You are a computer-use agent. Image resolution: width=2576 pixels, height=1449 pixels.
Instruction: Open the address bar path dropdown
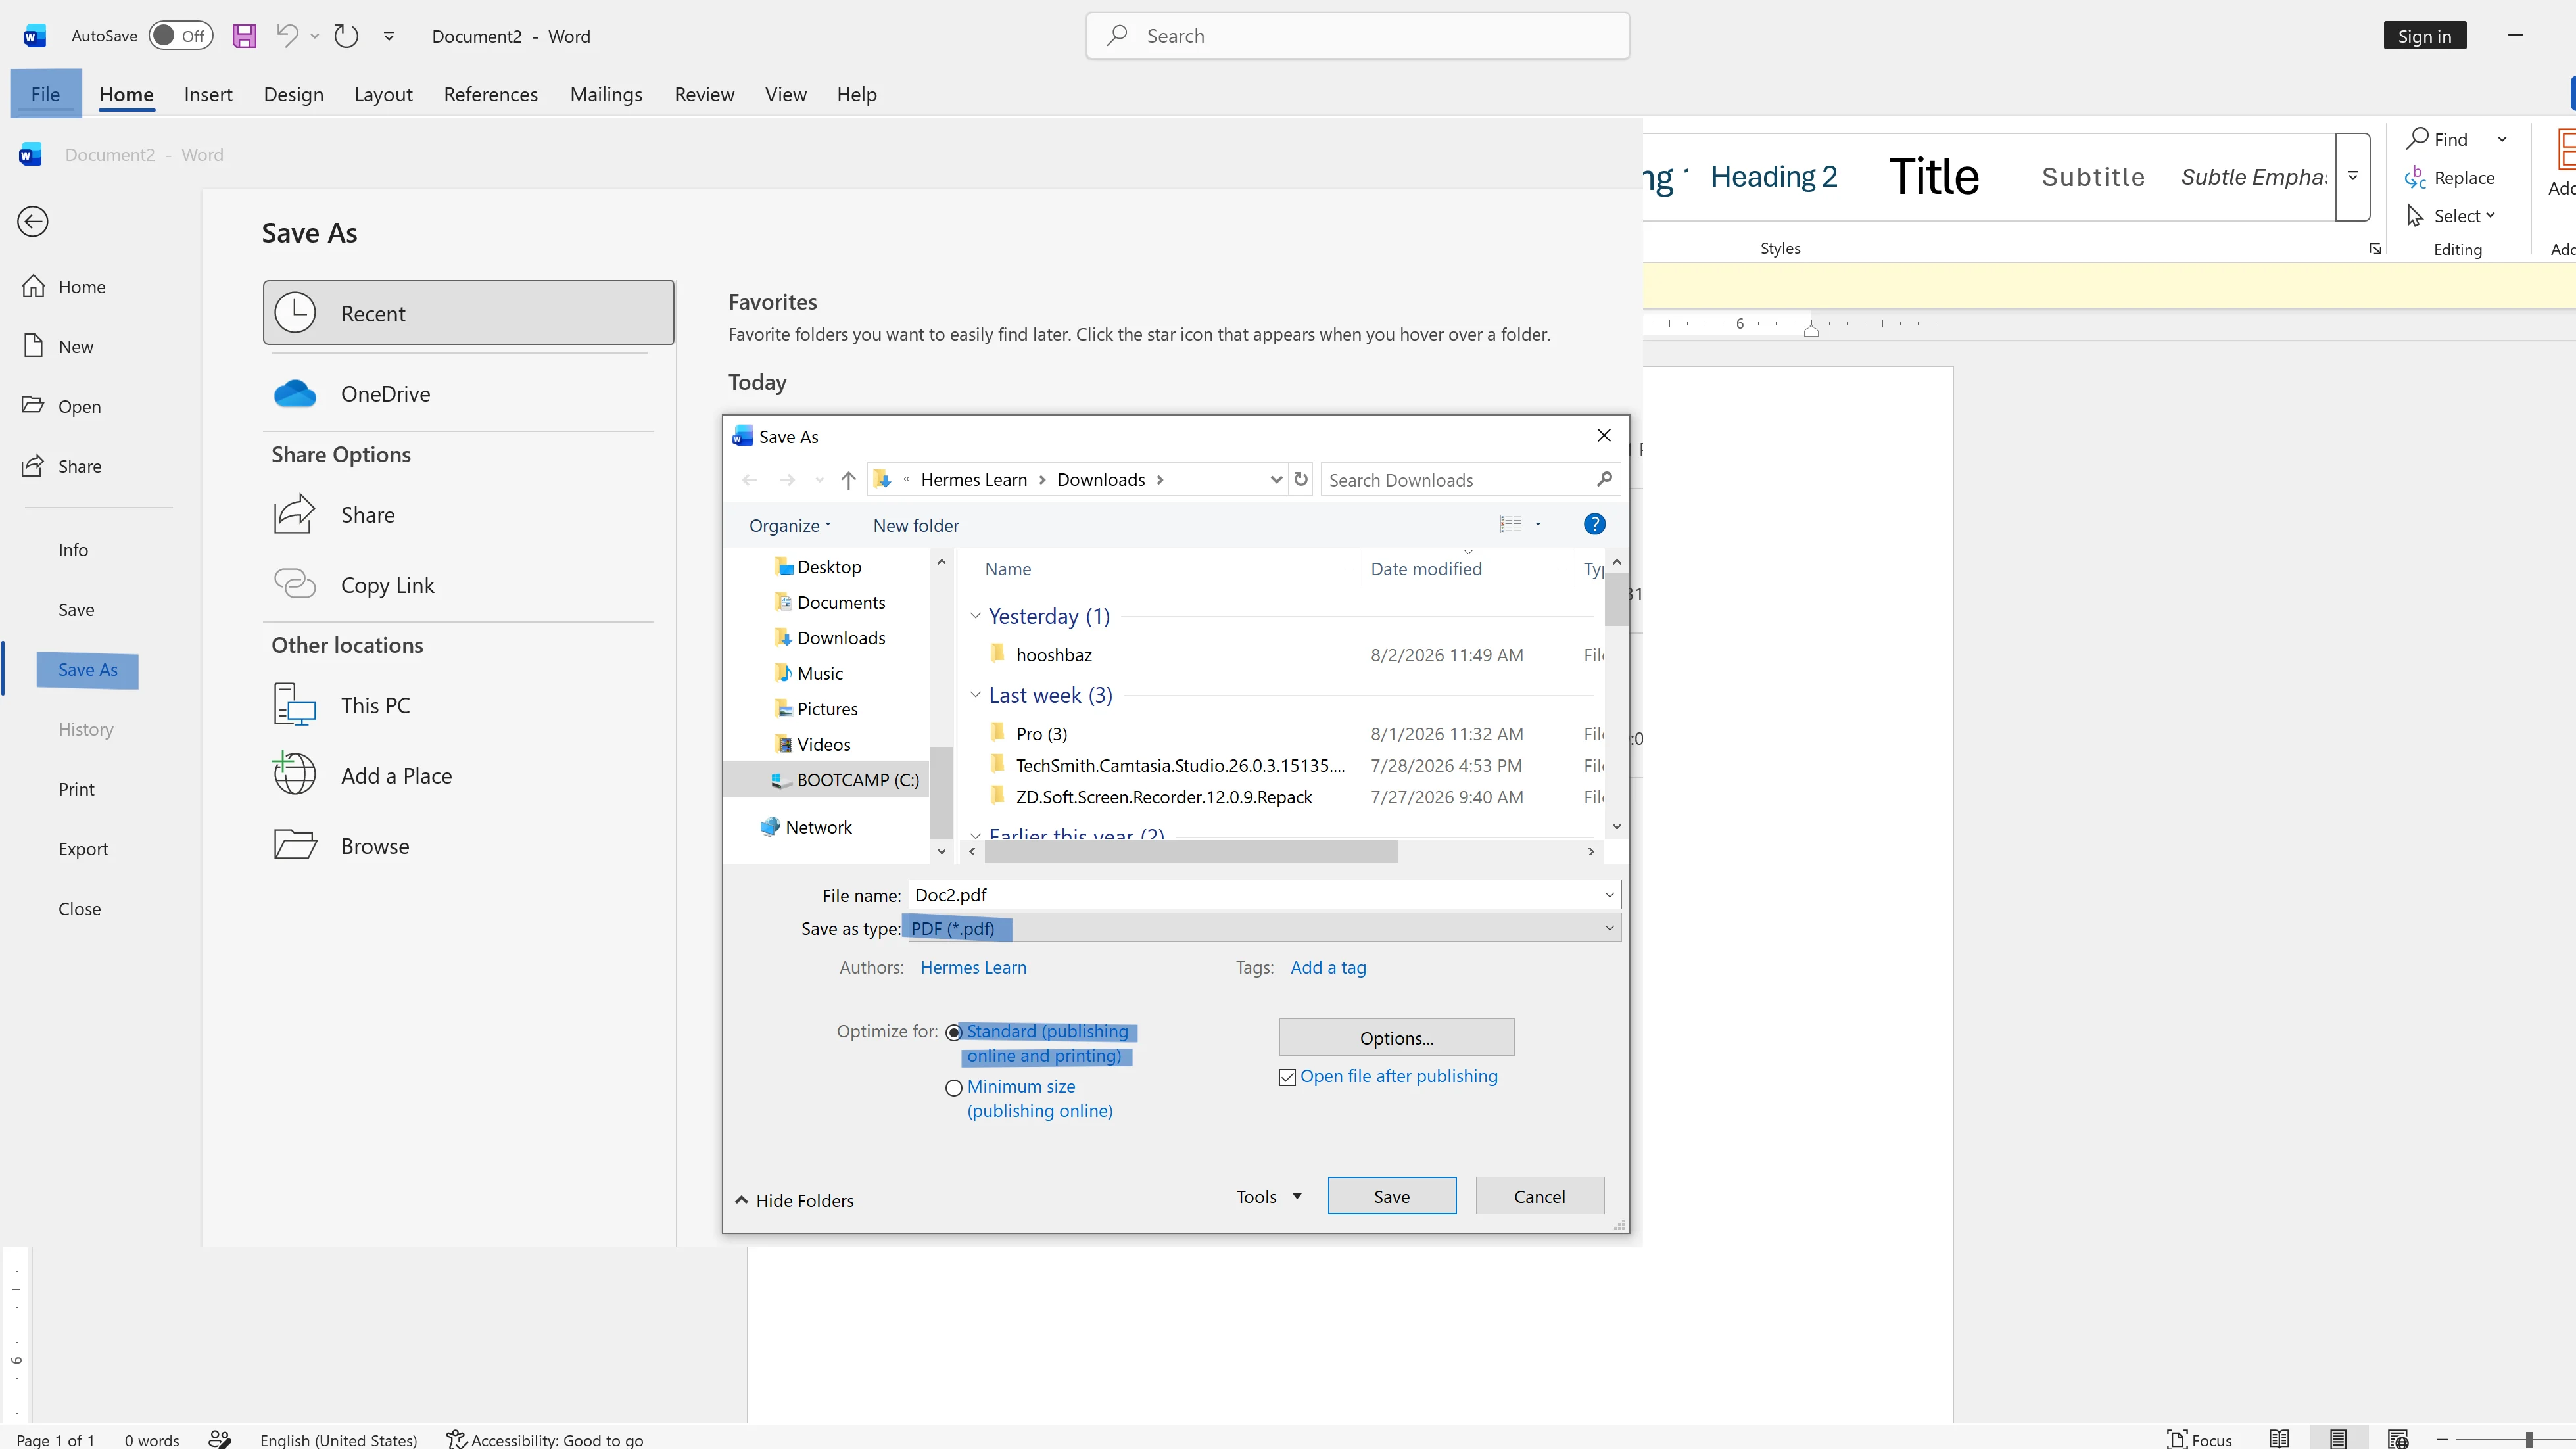(1276, 479)
